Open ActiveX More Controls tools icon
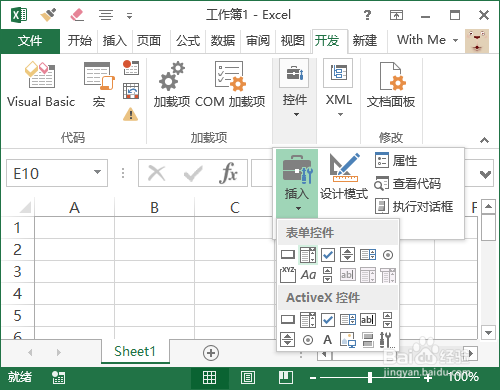The width and height of the screenshot is (500, 390). pos(387,340)
